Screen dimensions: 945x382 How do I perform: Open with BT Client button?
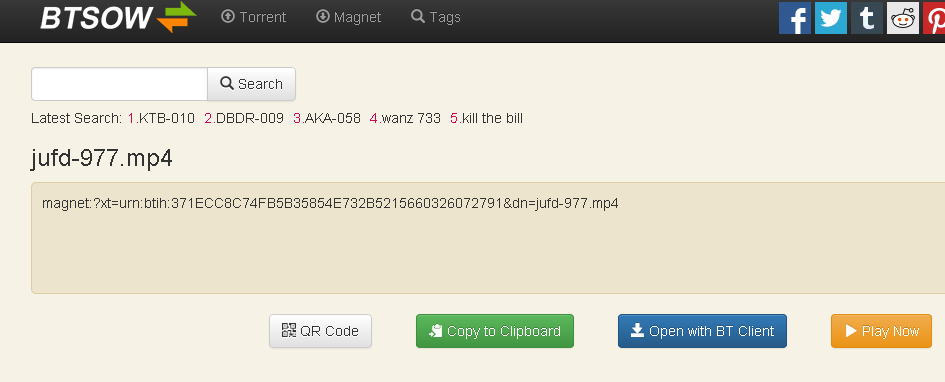tap(702, 331)
